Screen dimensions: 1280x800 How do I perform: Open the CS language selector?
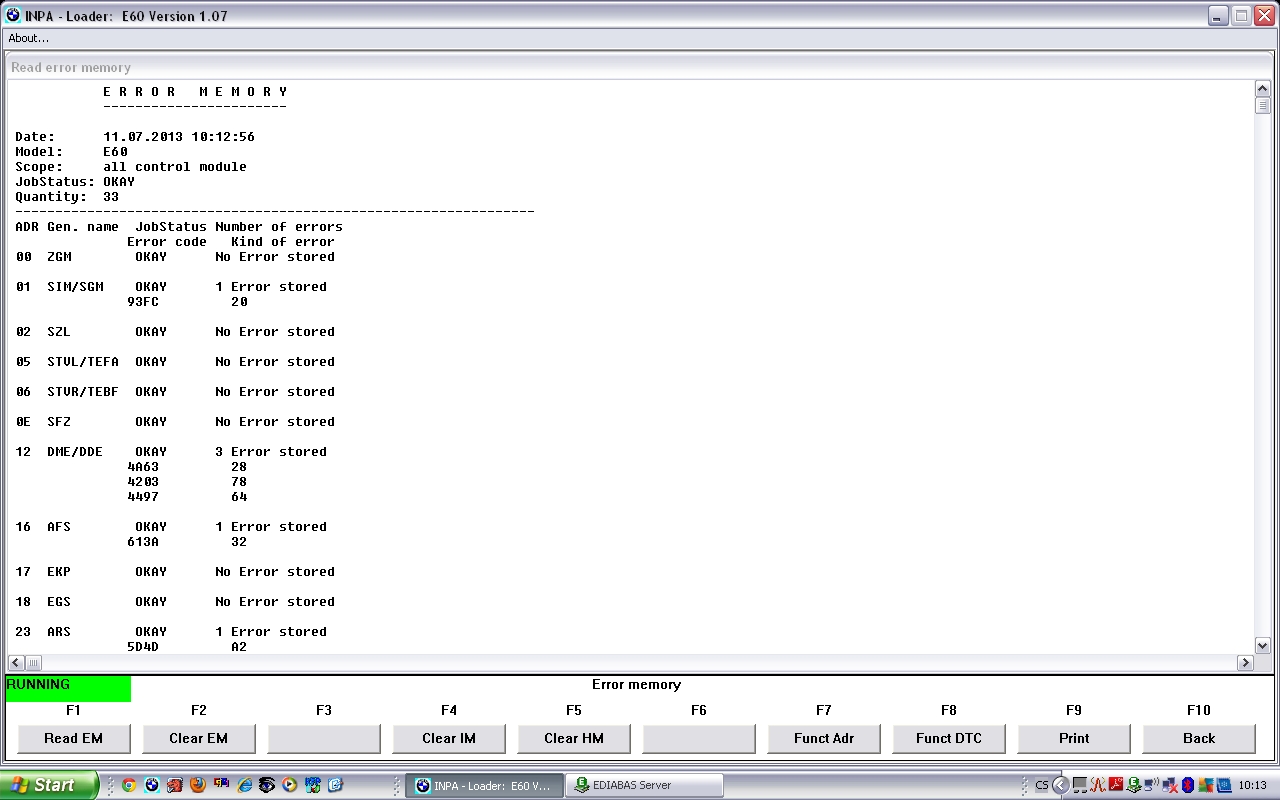coord(1041,785)
